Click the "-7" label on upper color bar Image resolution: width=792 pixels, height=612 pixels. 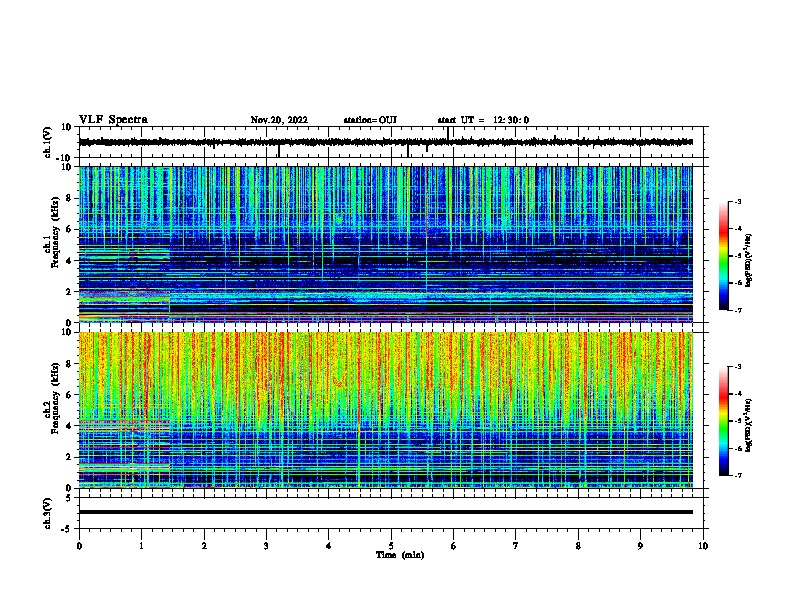[x=738, y=310]
